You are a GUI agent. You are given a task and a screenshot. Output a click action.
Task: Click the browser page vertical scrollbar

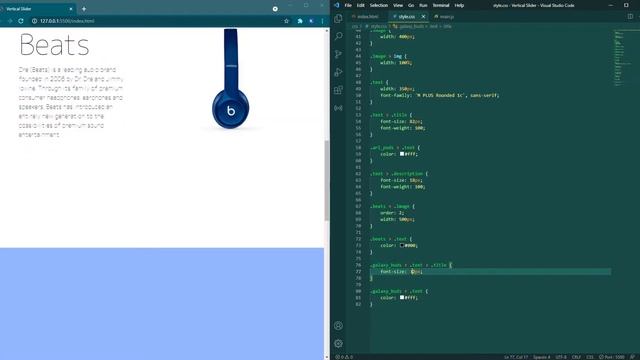point(327,180)
